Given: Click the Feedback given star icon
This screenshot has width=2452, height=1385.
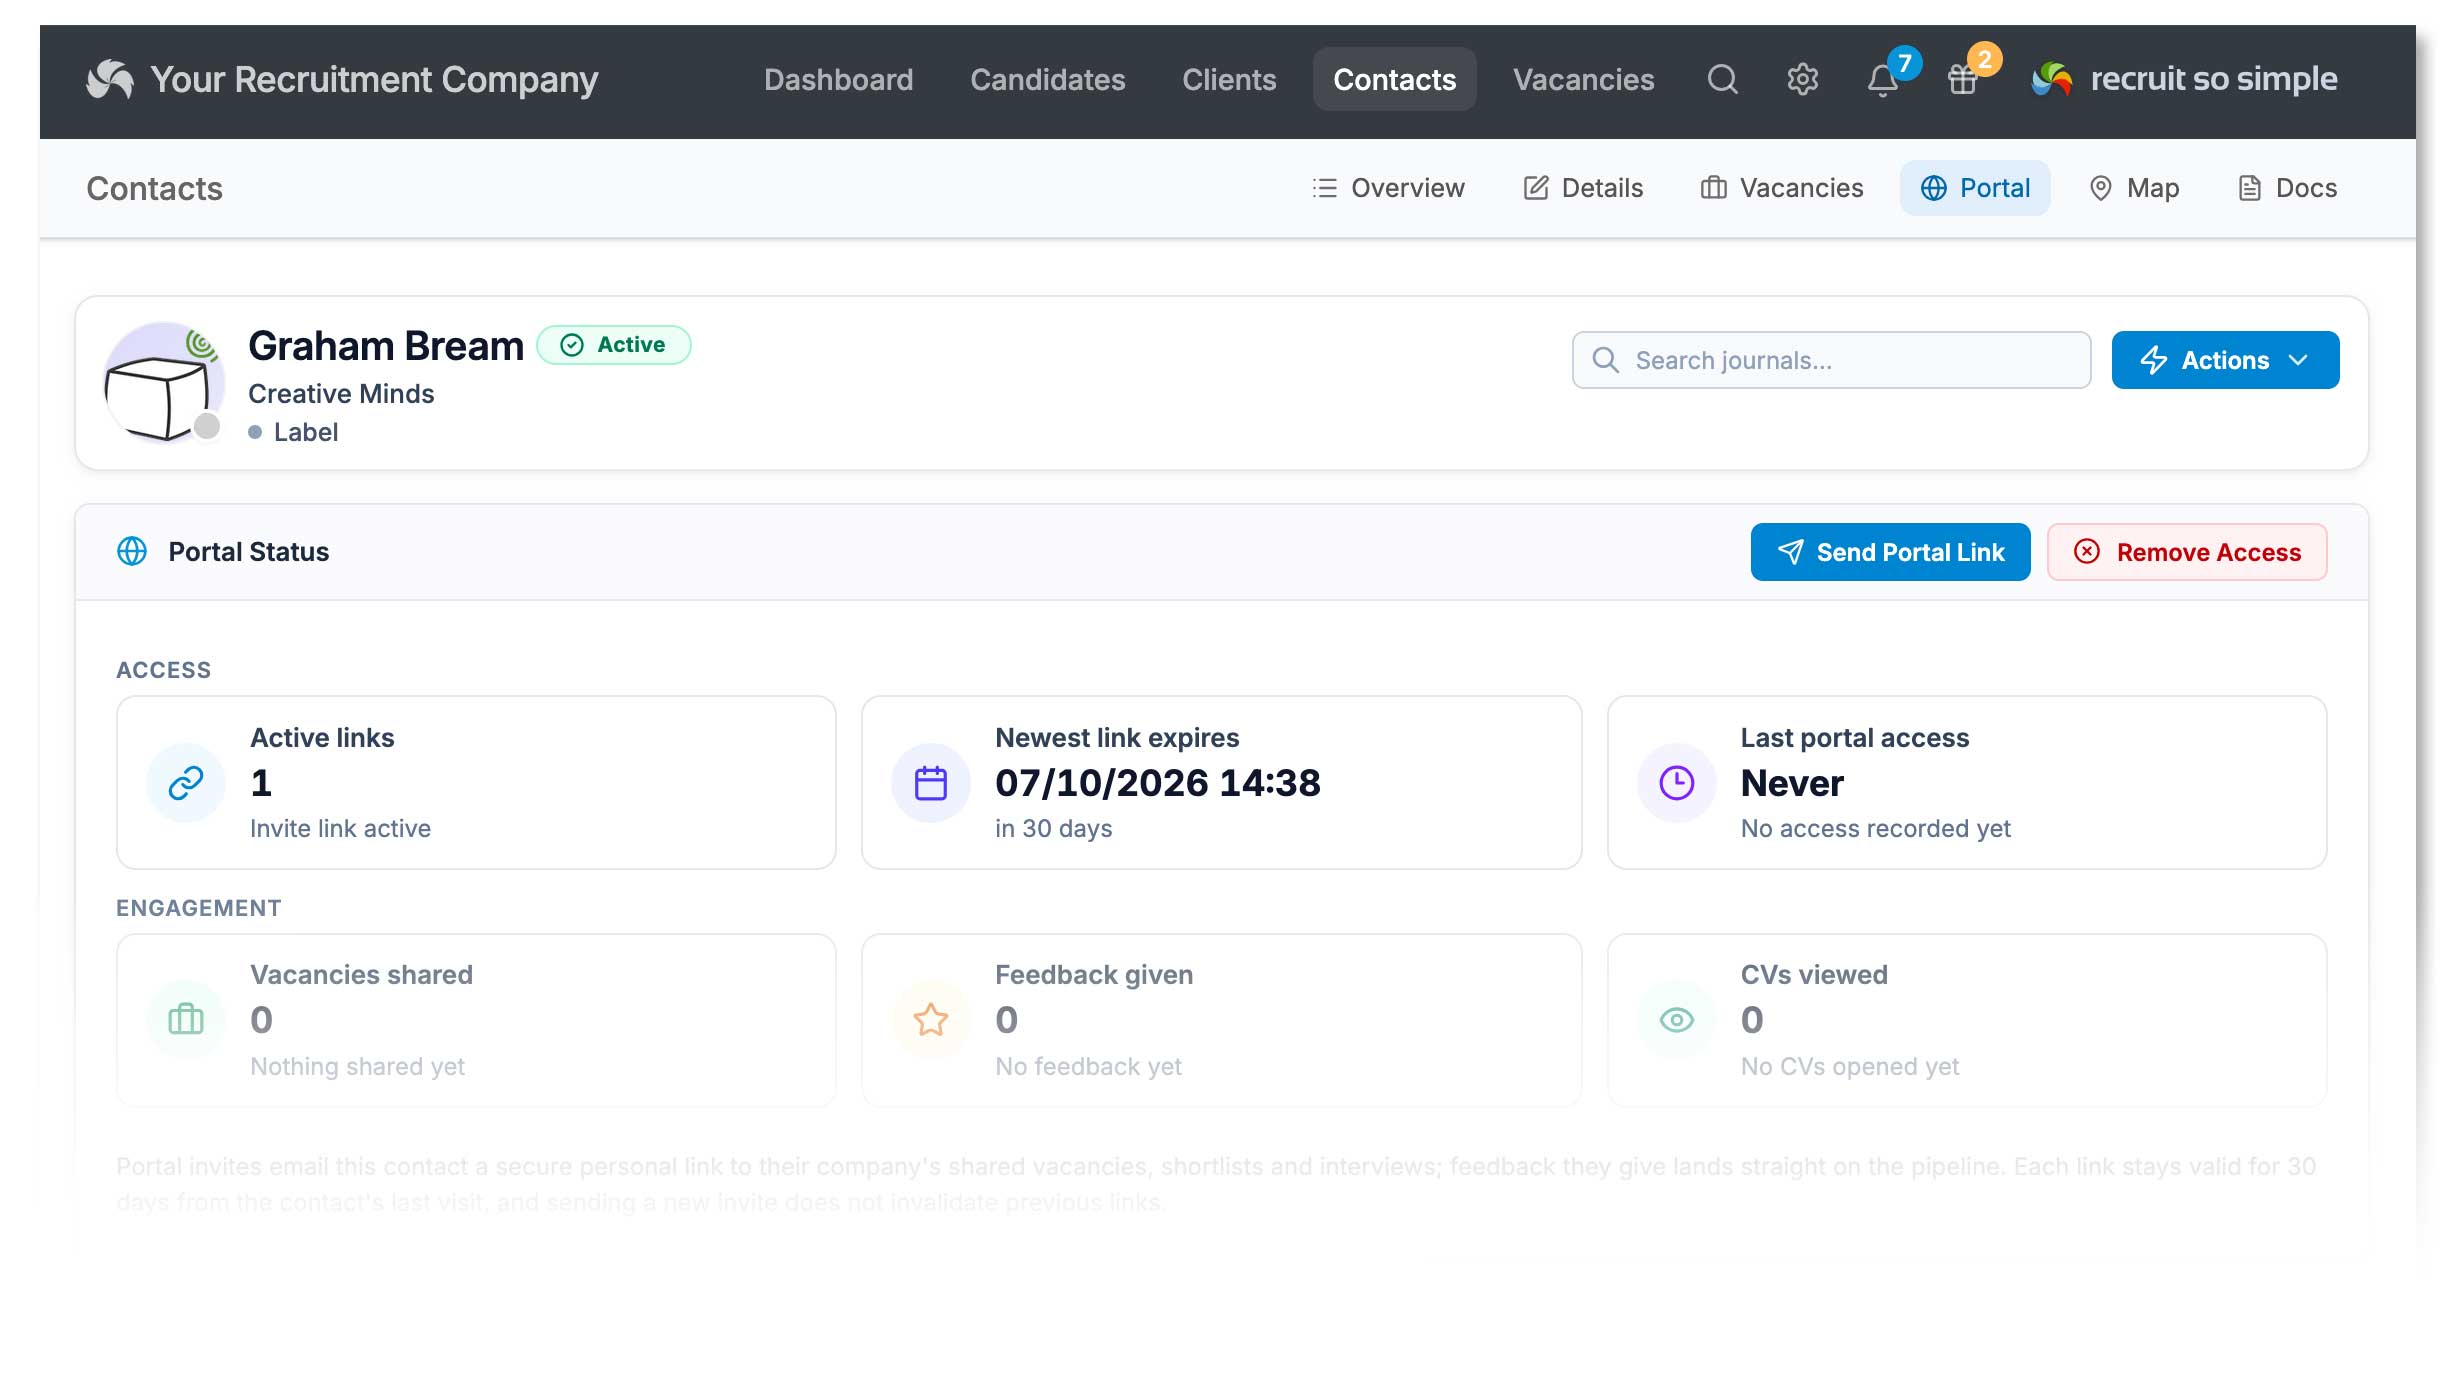Looking at the screenshot, I should coord(931,1020).
